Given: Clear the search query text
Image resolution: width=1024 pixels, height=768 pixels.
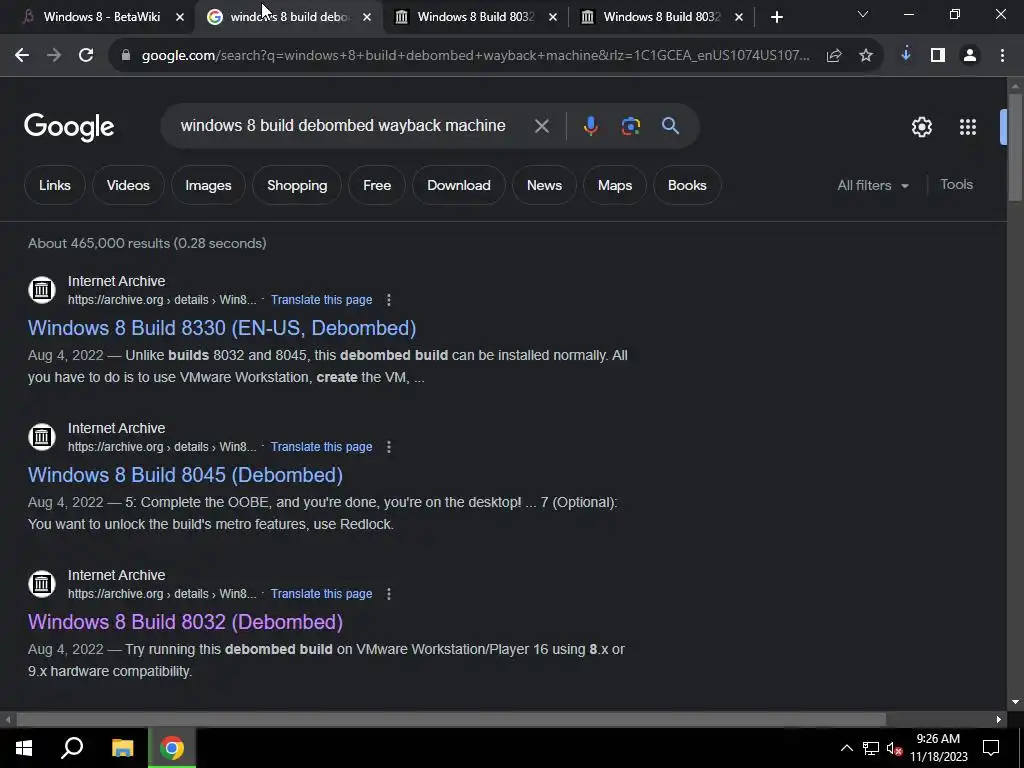Looking at the screenshot, I should [x=541, y=126].
